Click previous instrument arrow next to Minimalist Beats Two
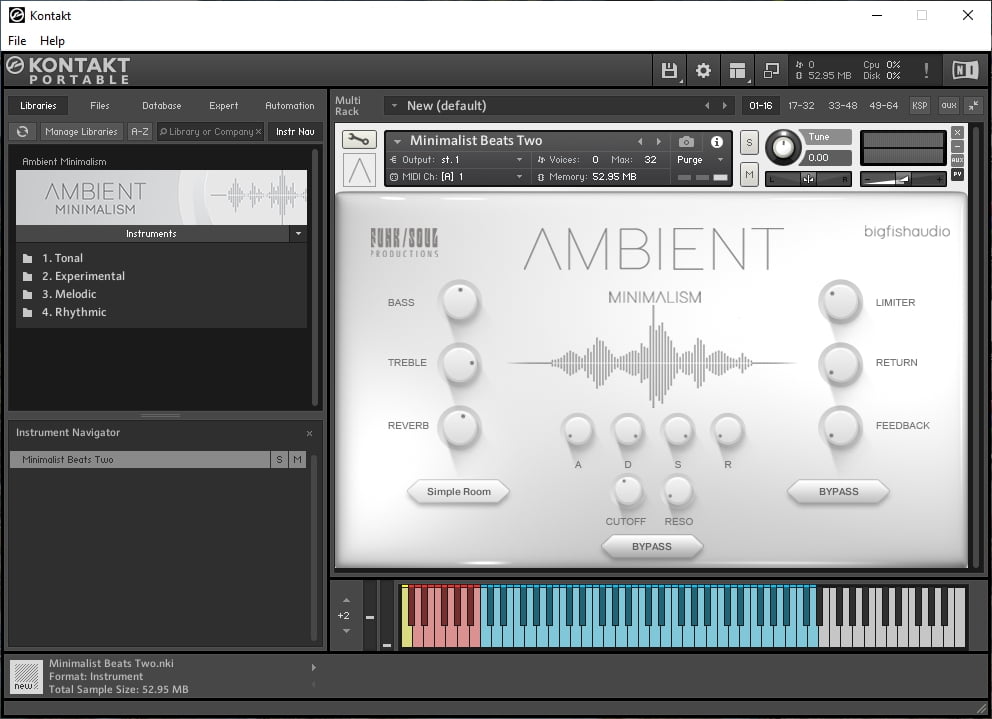The image size is (992, 719). pyautogui.click(x=640, y=142)
